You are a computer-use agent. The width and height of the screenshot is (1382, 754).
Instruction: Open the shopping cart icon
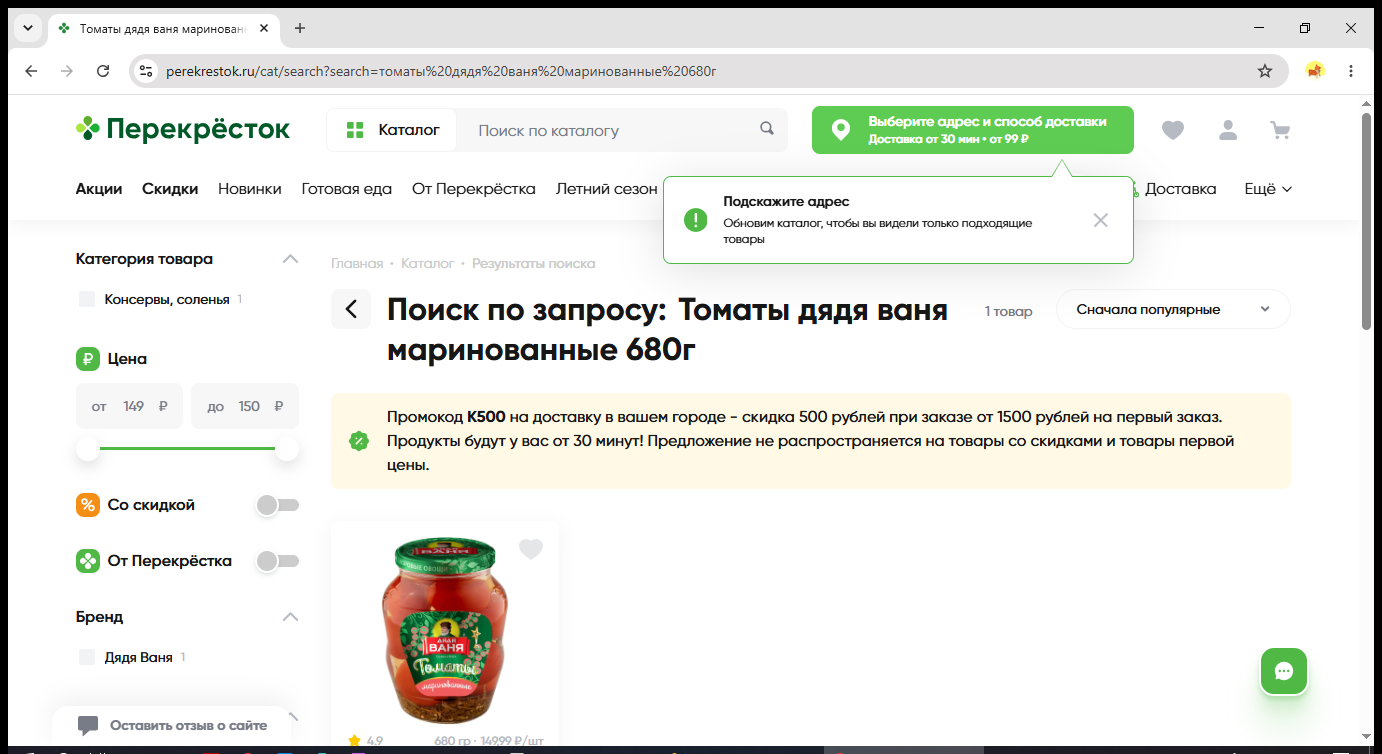[1280, 130]
